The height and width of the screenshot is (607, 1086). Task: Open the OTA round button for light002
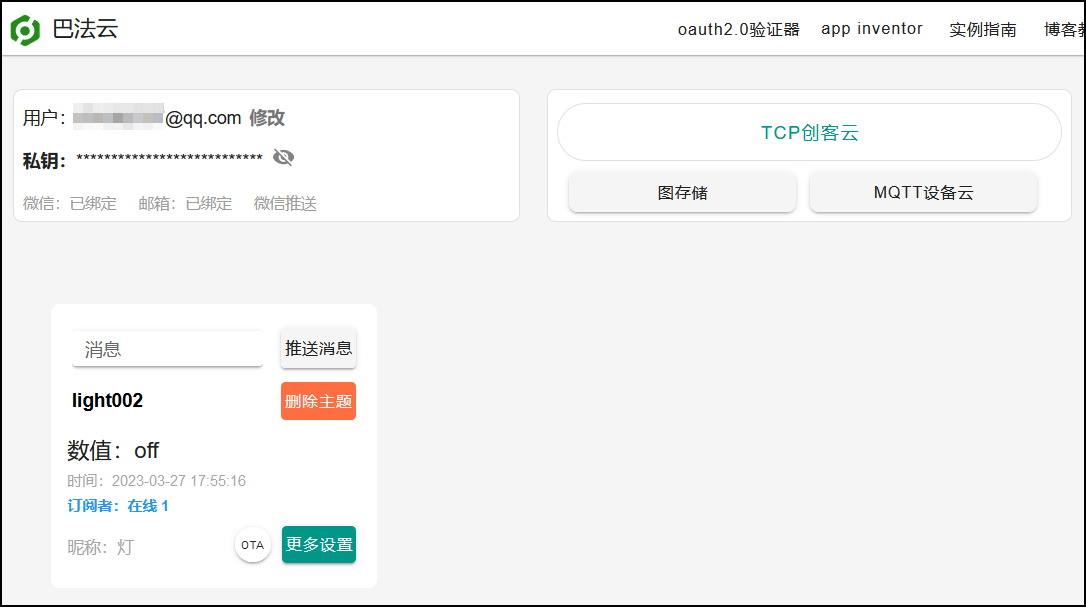pos(252,545)
